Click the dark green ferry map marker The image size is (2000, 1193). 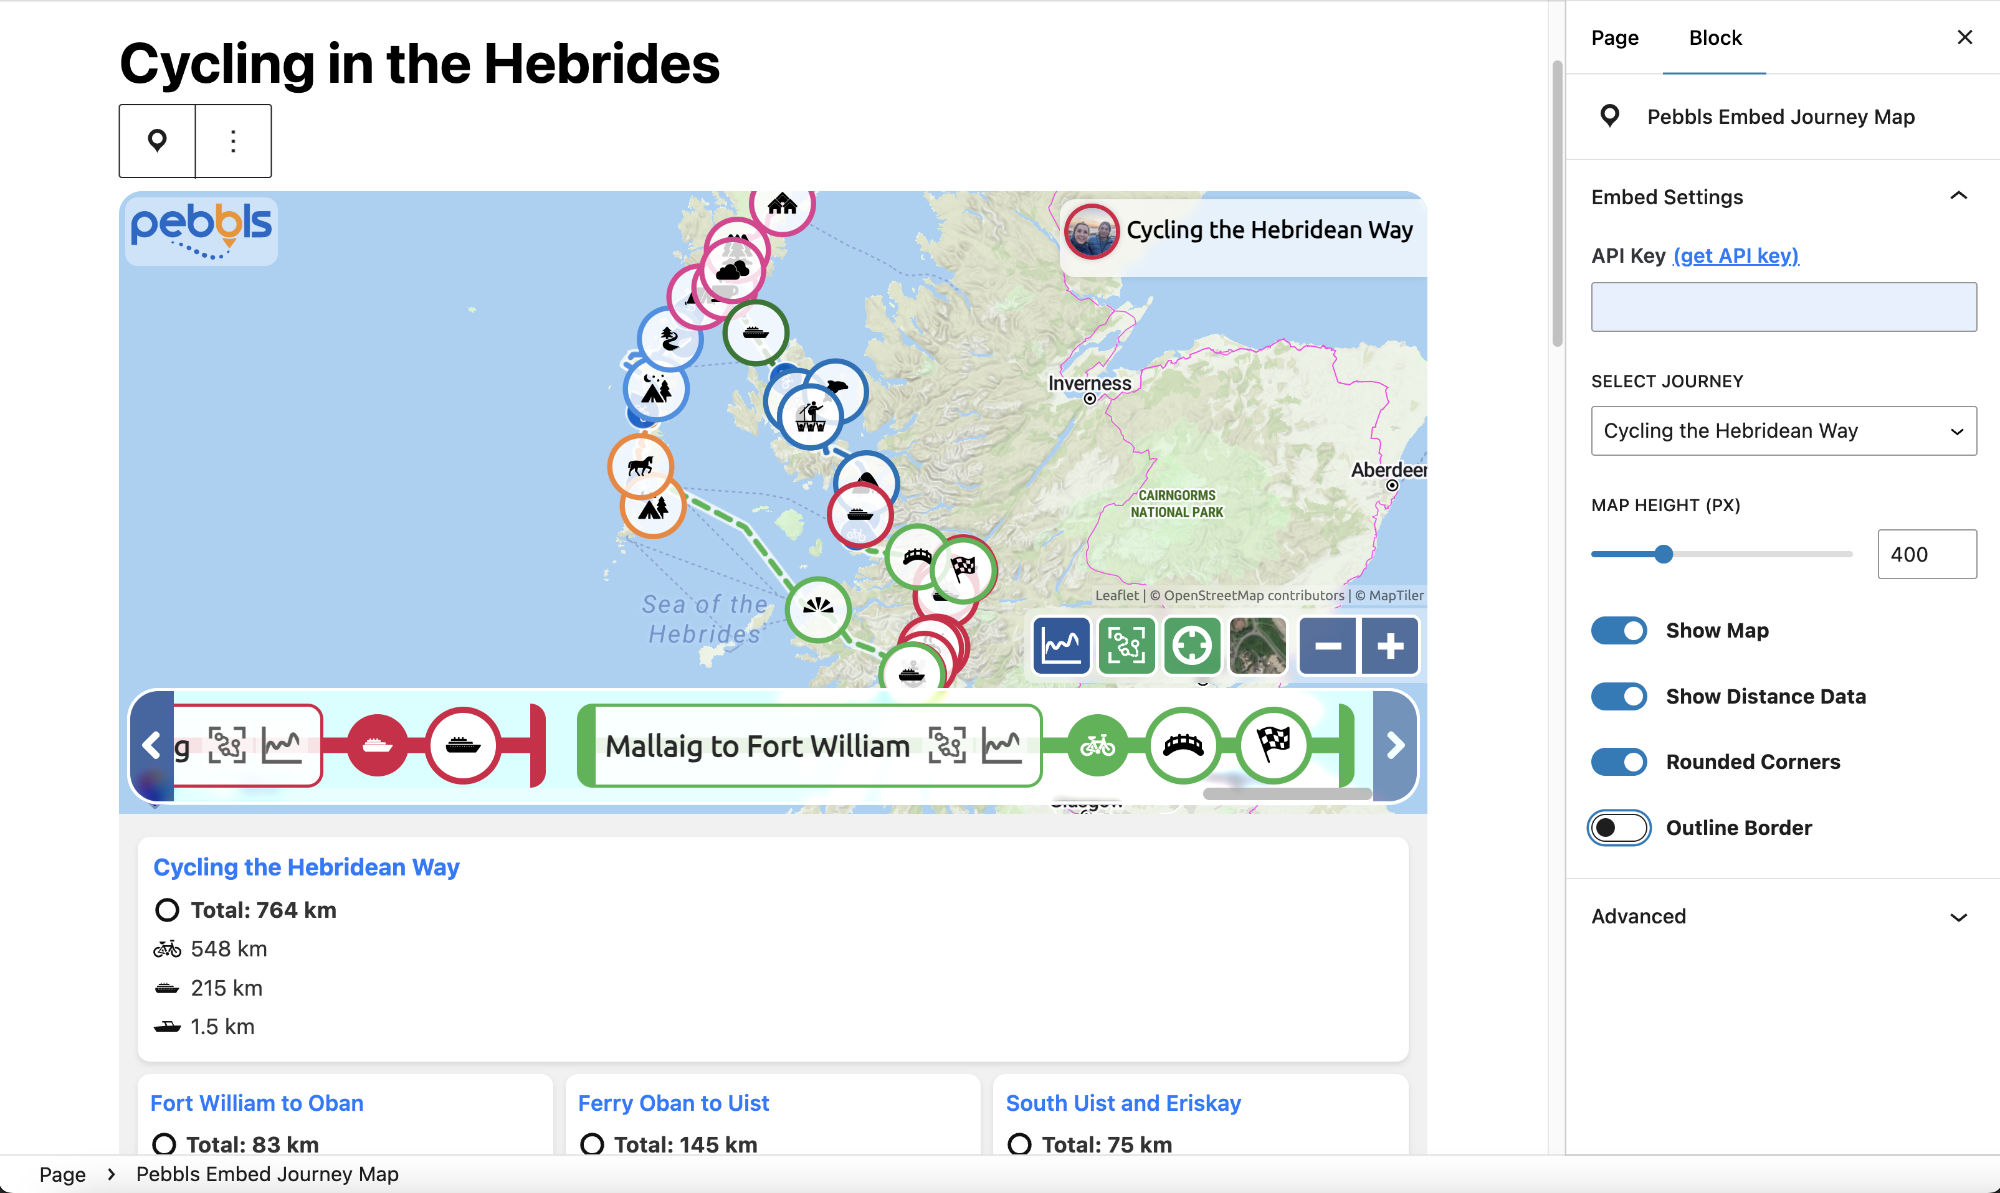[x=756, y=332]
